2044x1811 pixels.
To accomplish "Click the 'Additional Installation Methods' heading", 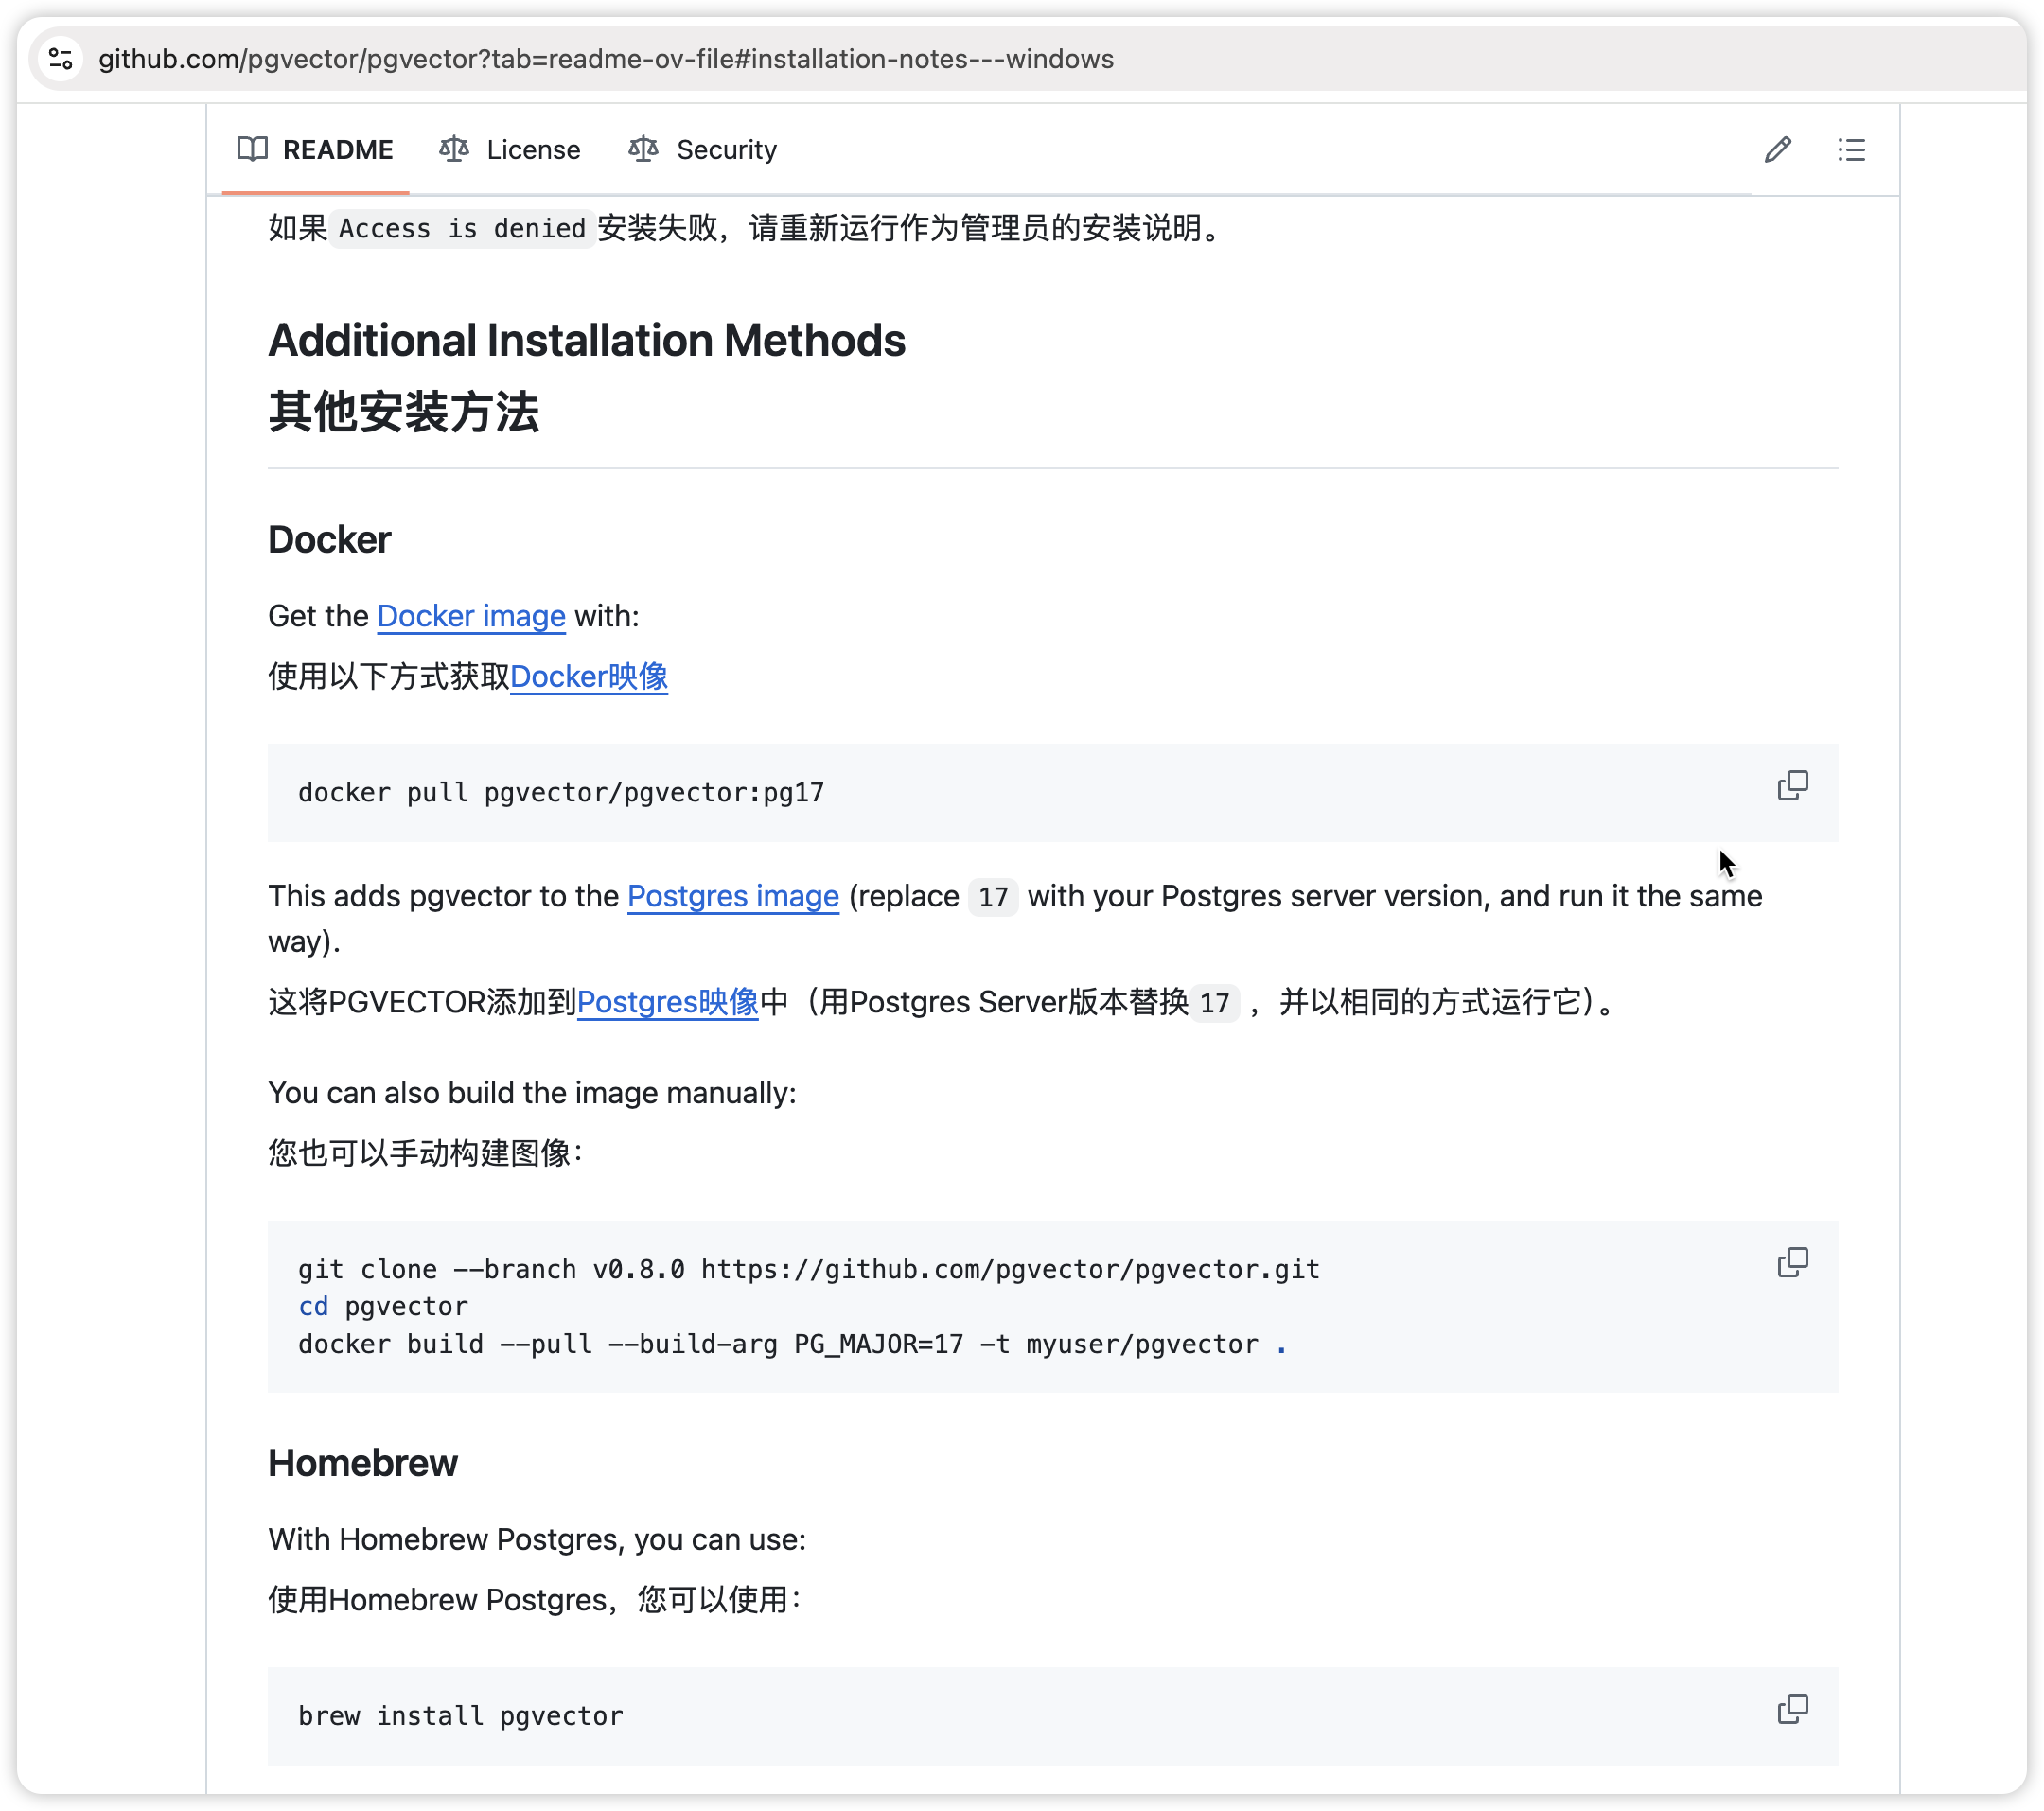I will coord(587,340).
